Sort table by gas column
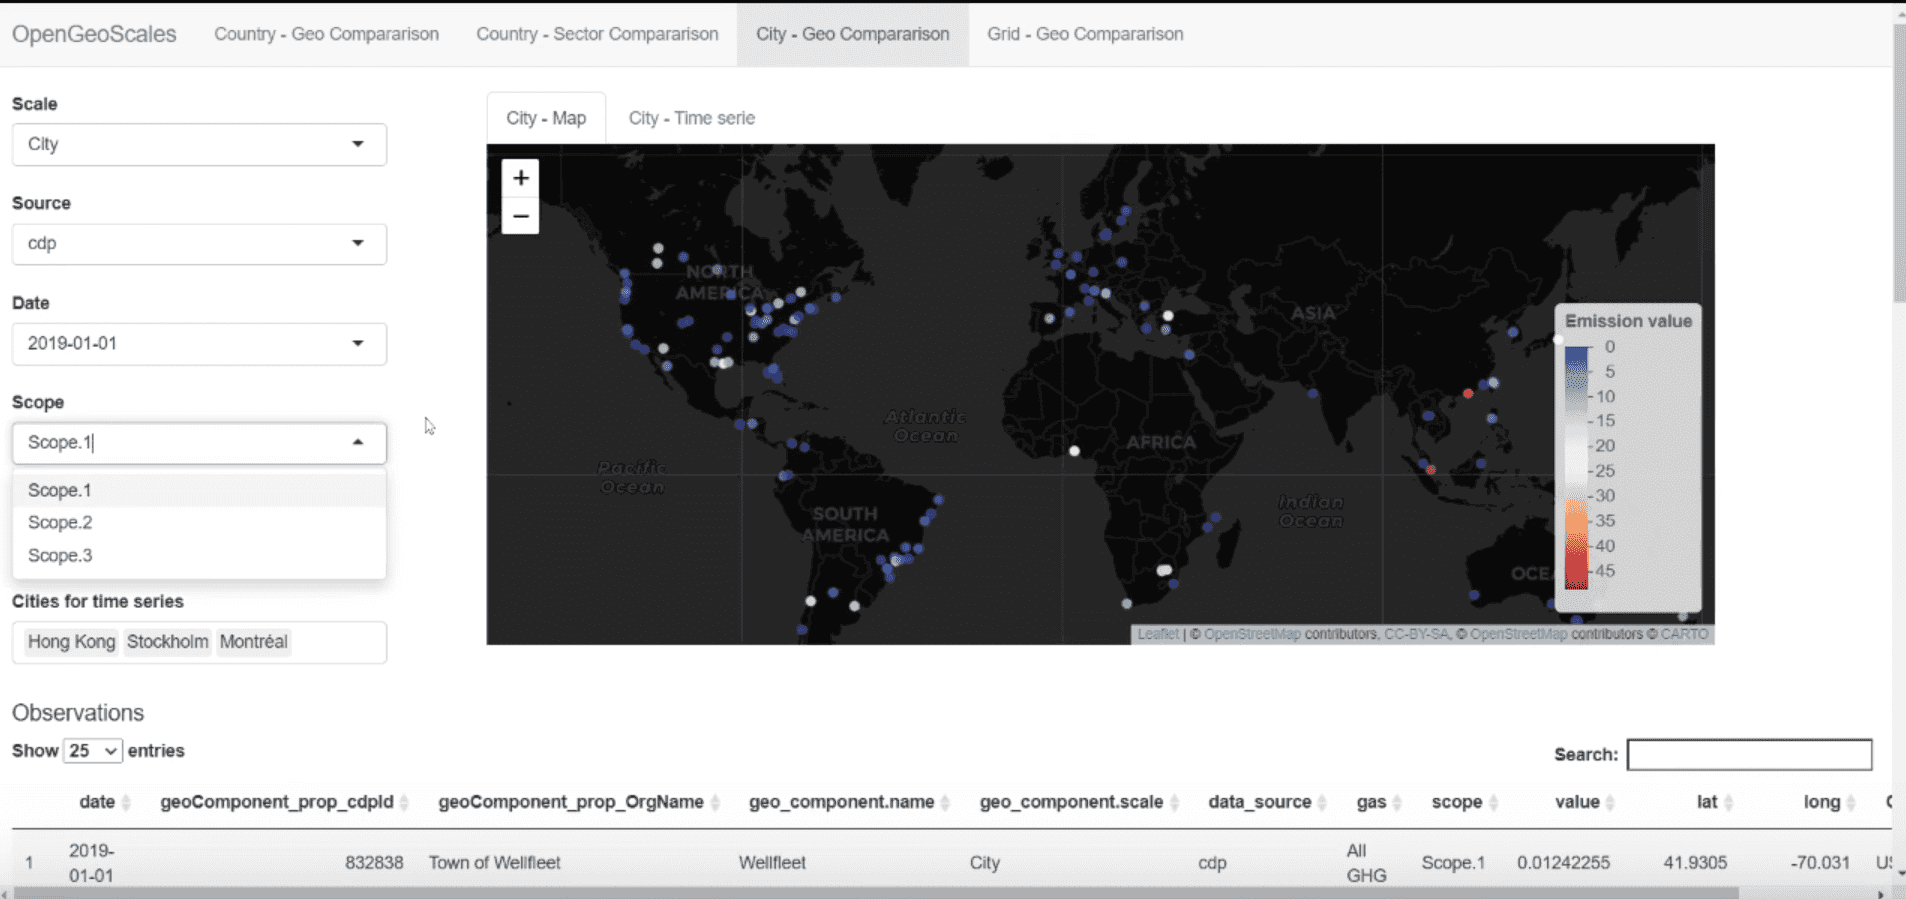This screenshot has width=1906, height=899. click(1371, 802)
